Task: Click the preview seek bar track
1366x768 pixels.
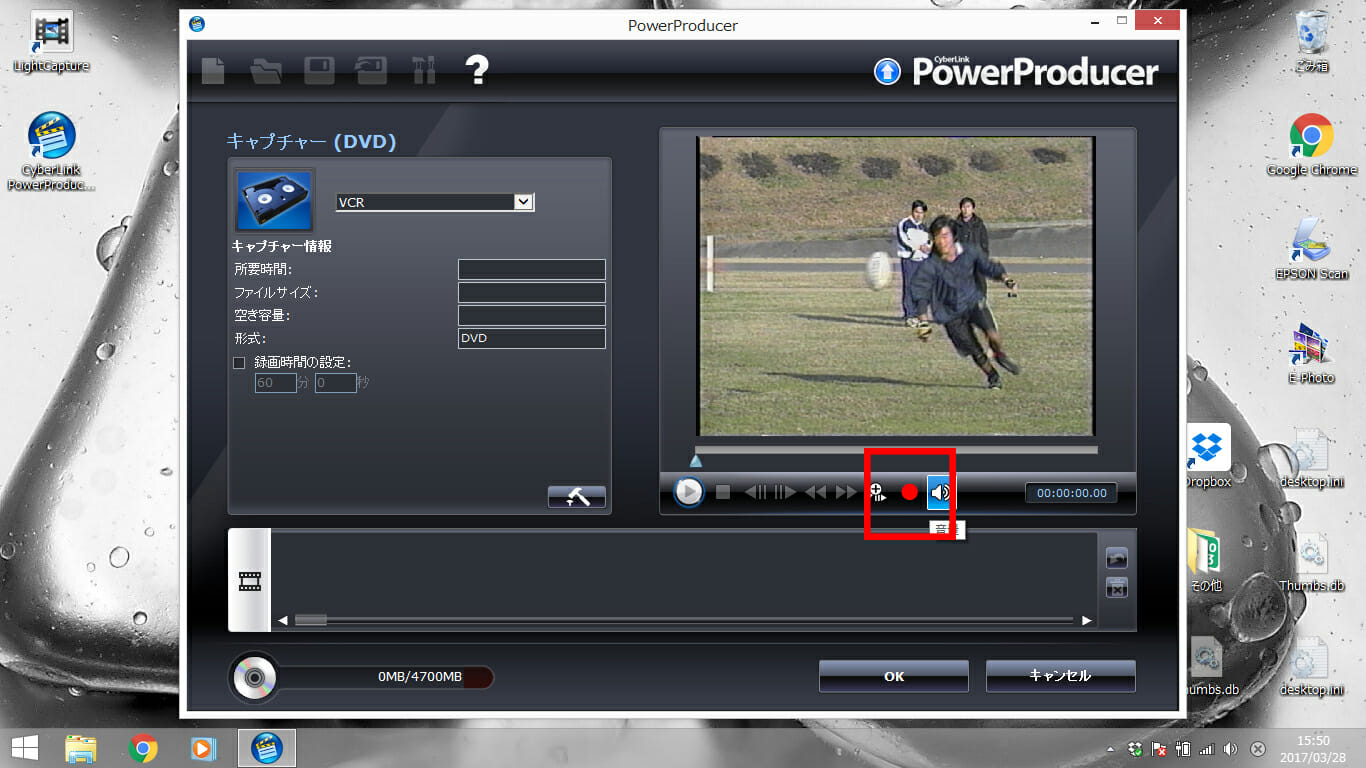Action: pos(896,450)
